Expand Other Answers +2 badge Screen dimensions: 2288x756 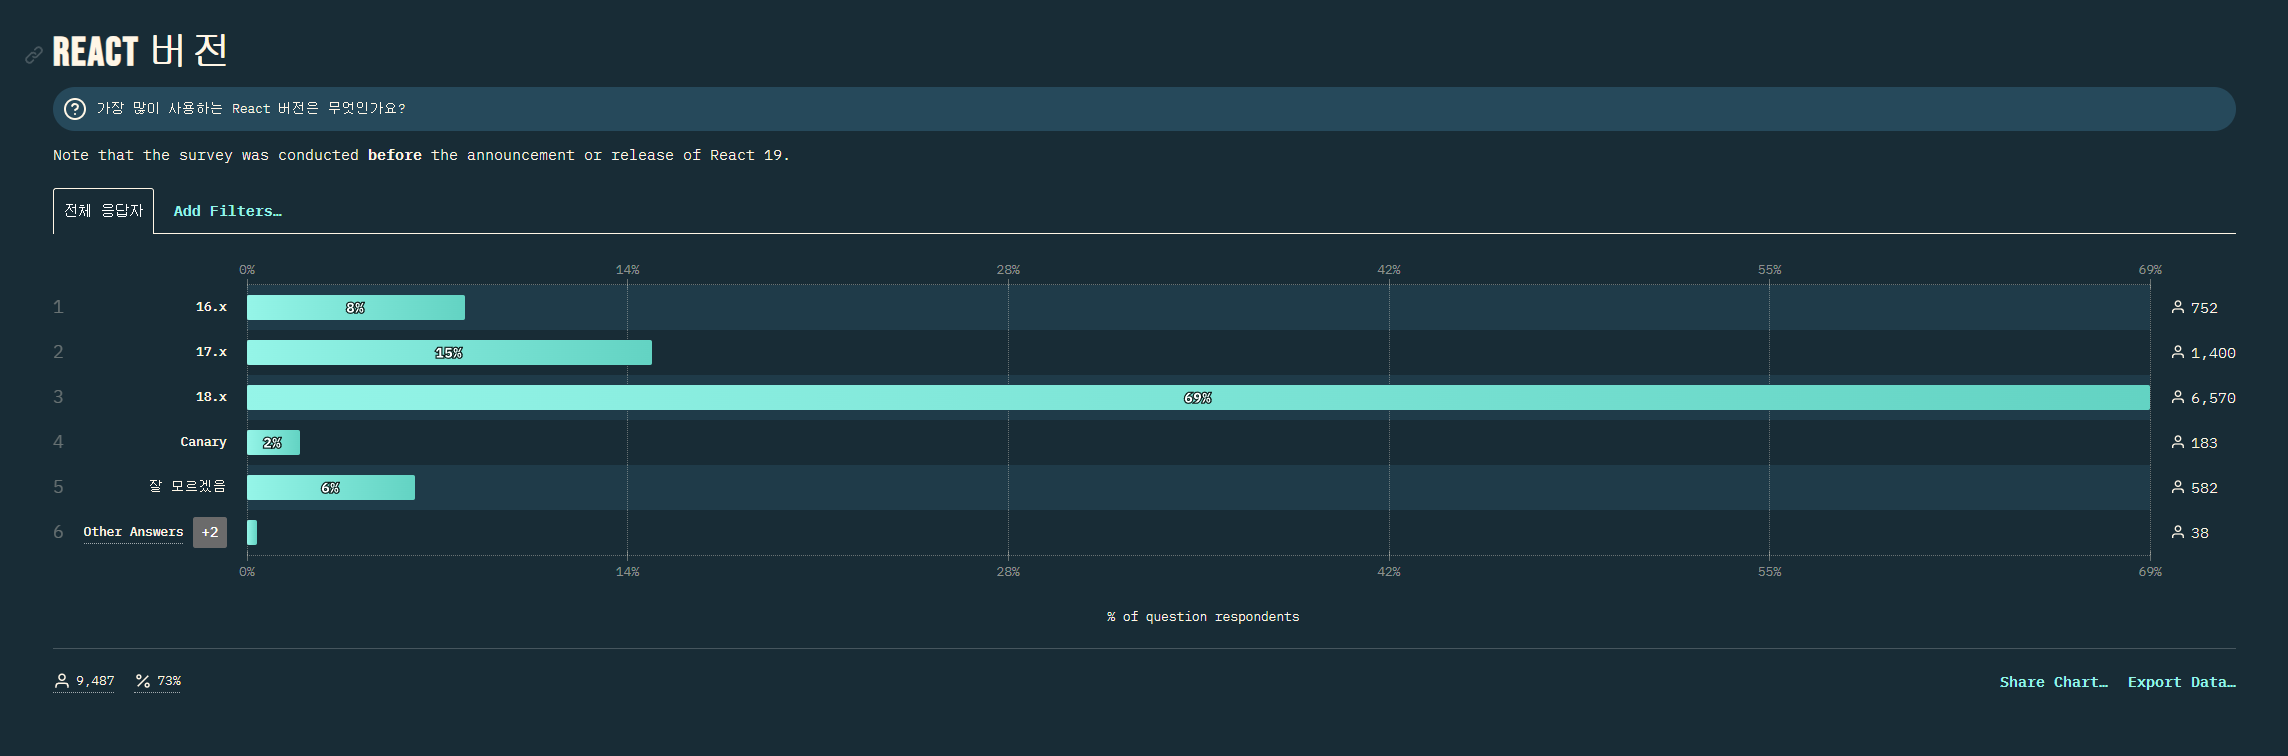click(210, 532)
